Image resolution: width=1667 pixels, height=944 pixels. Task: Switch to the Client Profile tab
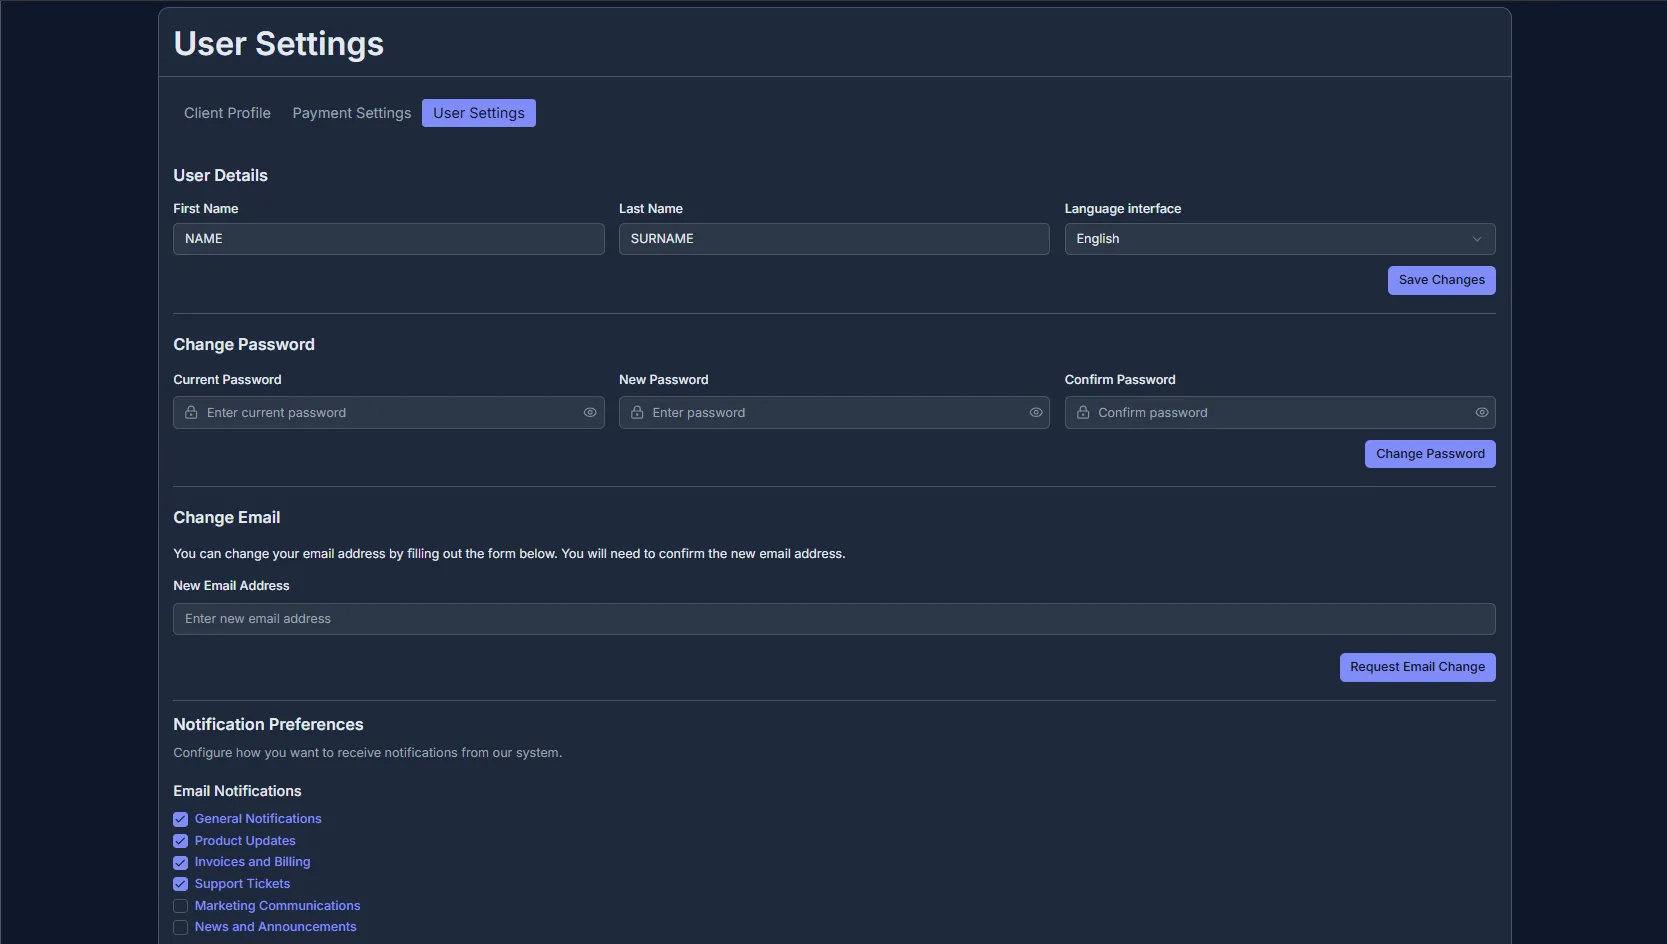coord(227,113)
